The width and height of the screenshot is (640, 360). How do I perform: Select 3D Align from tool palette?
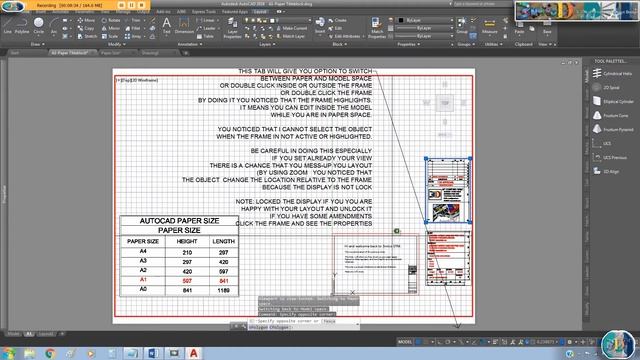[x=606, y=171]
